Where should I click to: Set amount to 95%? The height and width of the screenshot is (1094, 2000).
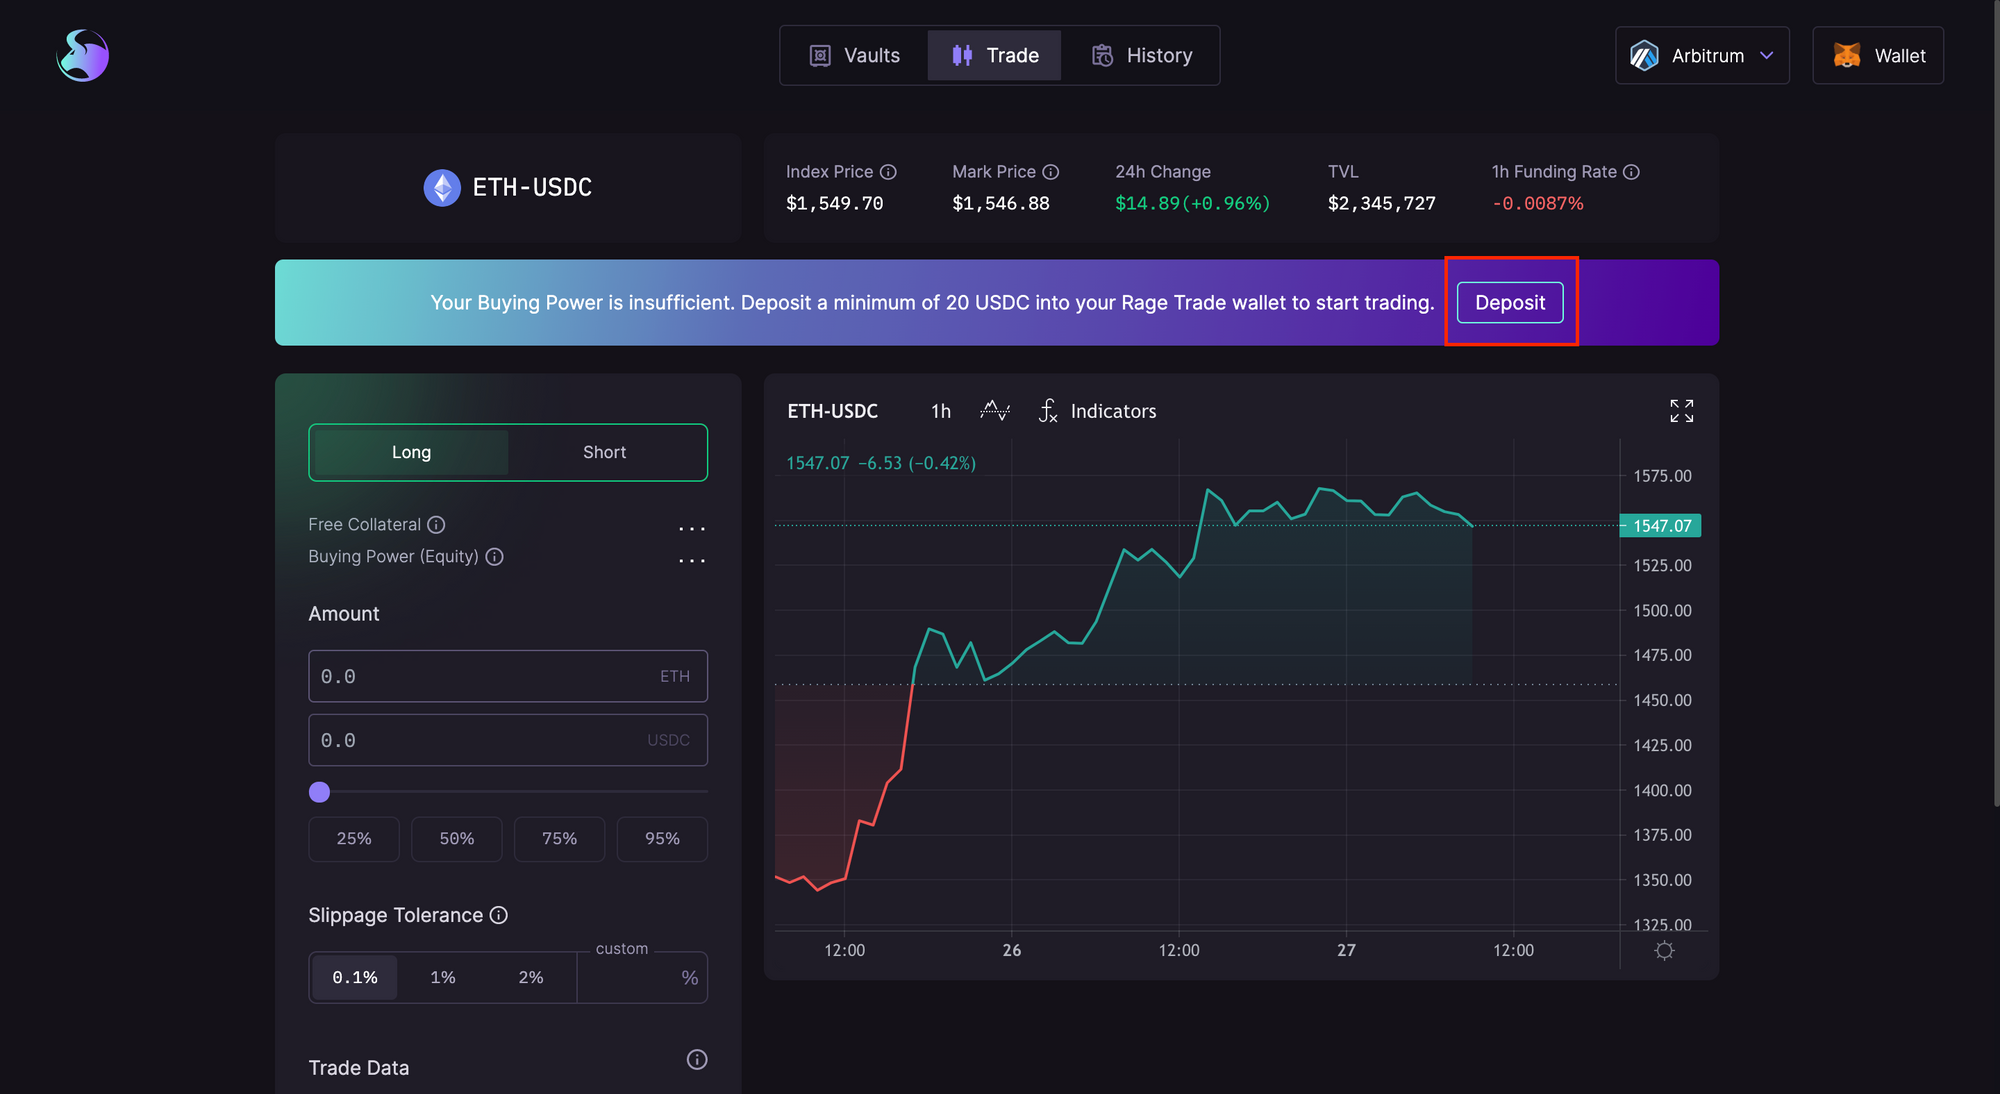(662, 838)
